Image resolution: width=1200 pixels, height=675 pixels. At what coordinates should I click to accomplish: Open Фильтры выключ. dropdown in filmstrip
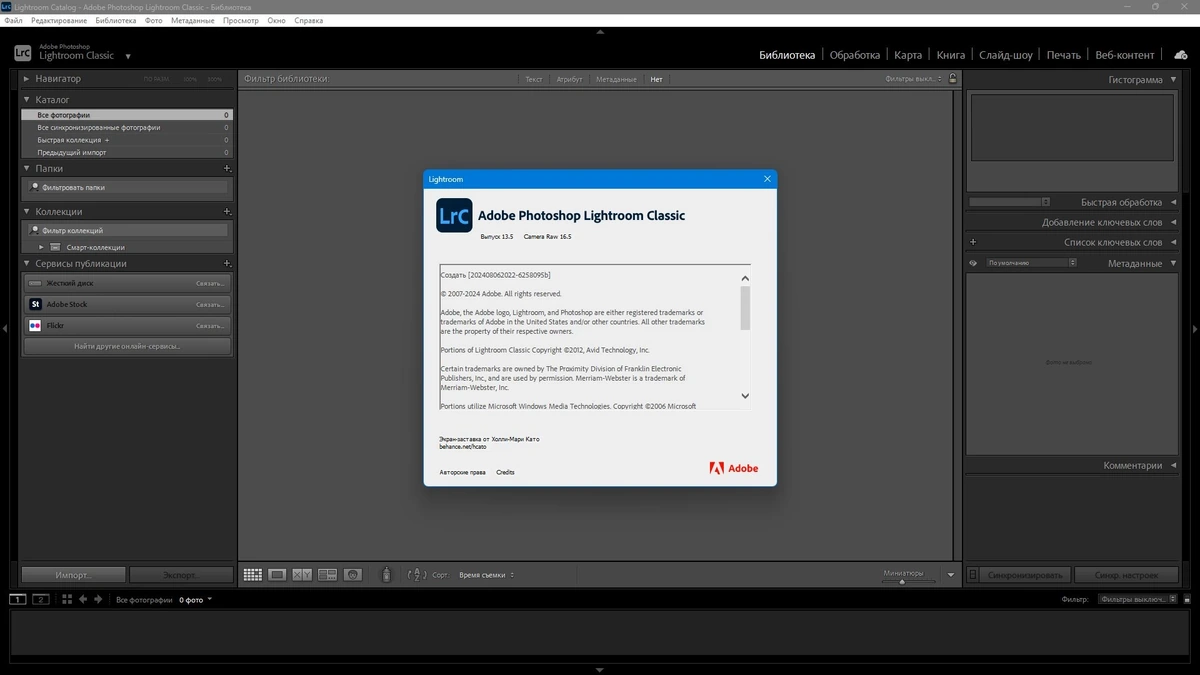1138,599
